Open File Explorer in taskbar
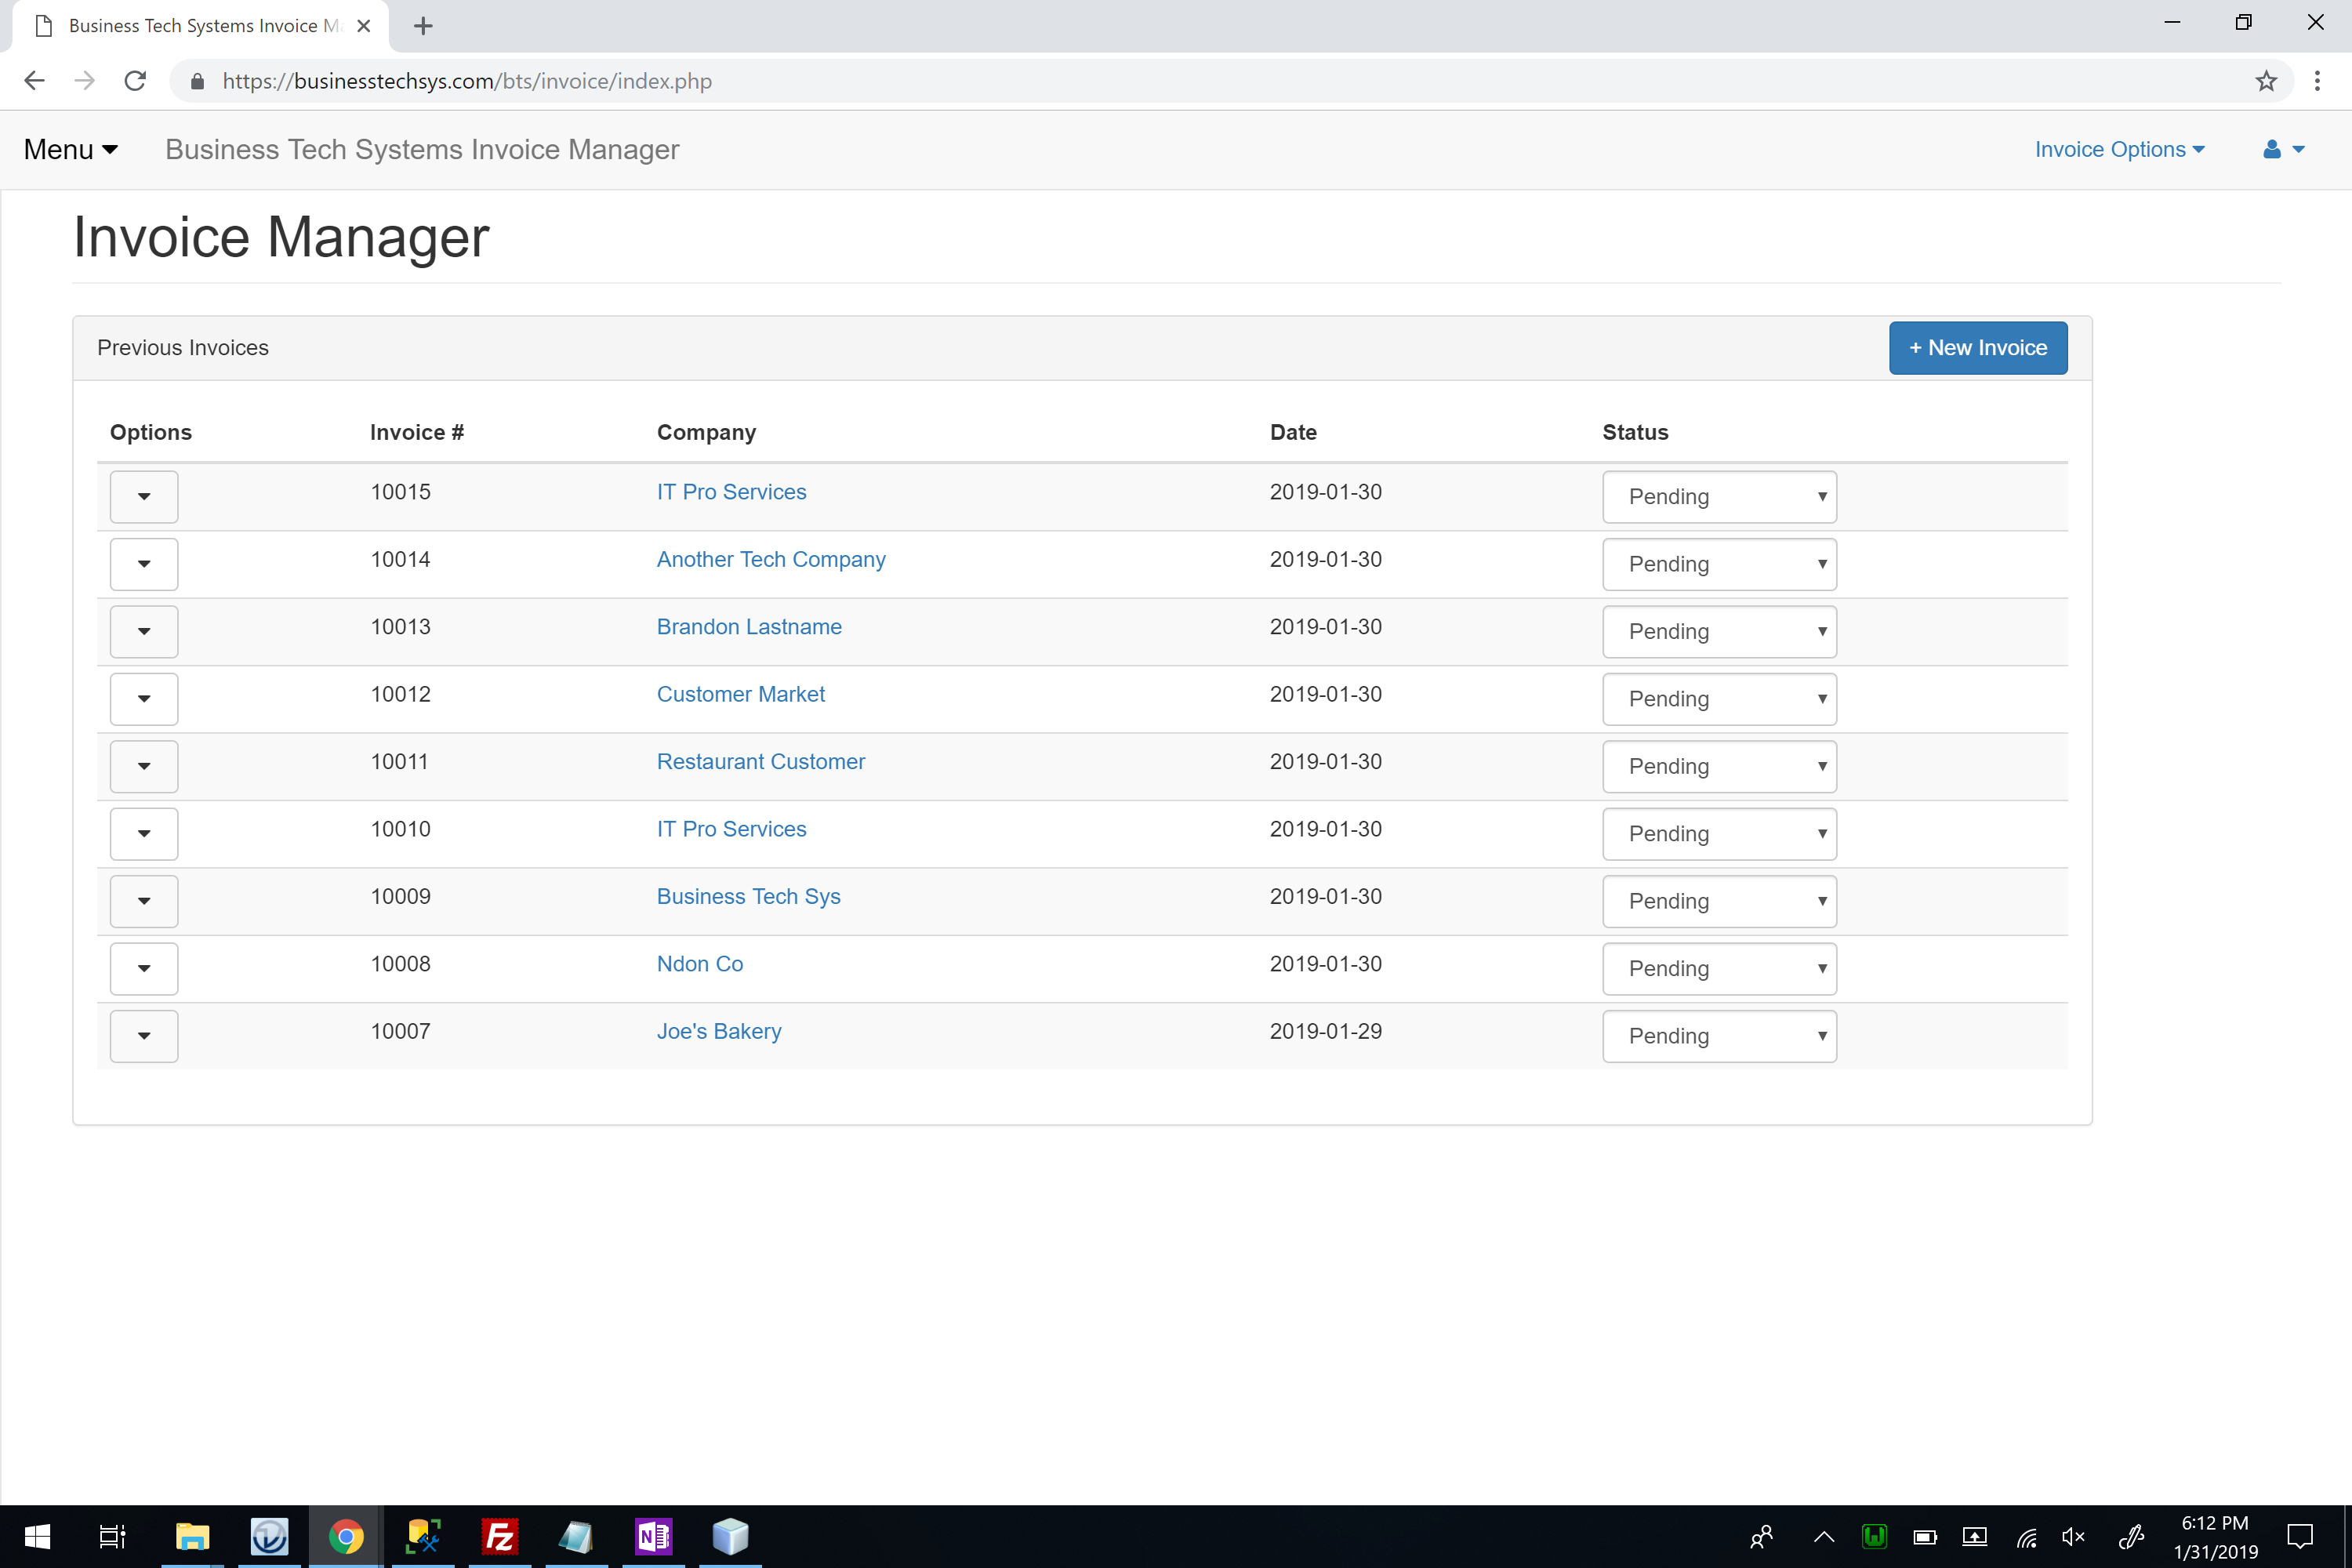2352x1568 pixels. coord(192,1536)
